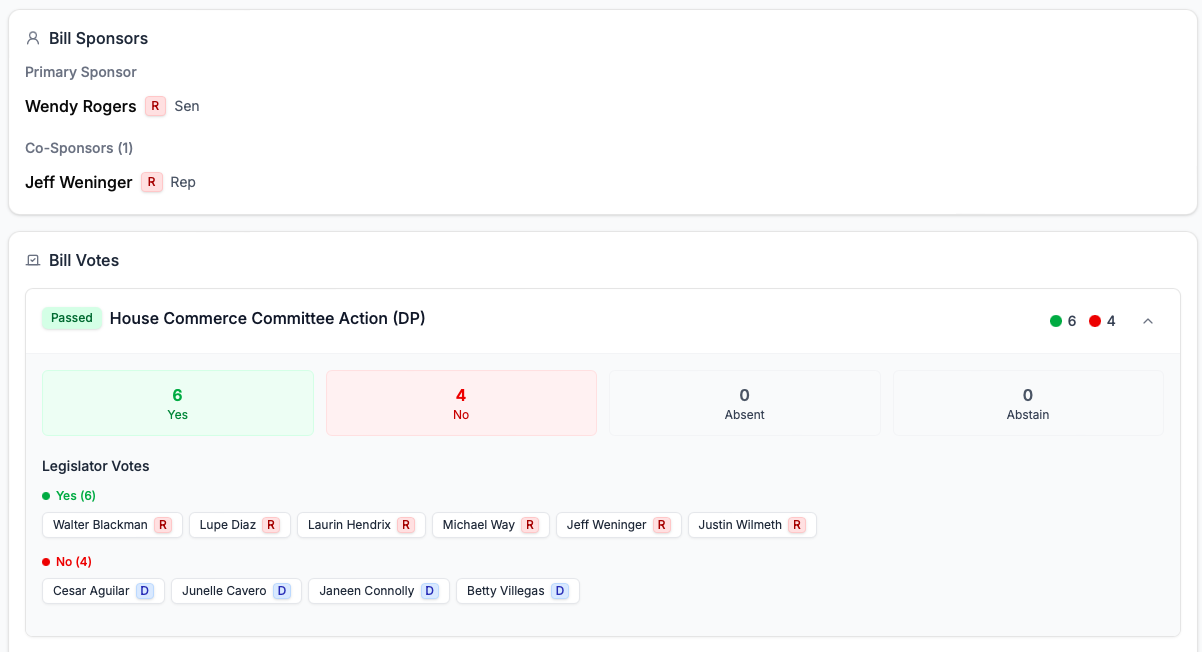Click the red dot beside header count 4
This screenshot has width=1202, height=652.
pyautogui.click(x=1095, y=321)
